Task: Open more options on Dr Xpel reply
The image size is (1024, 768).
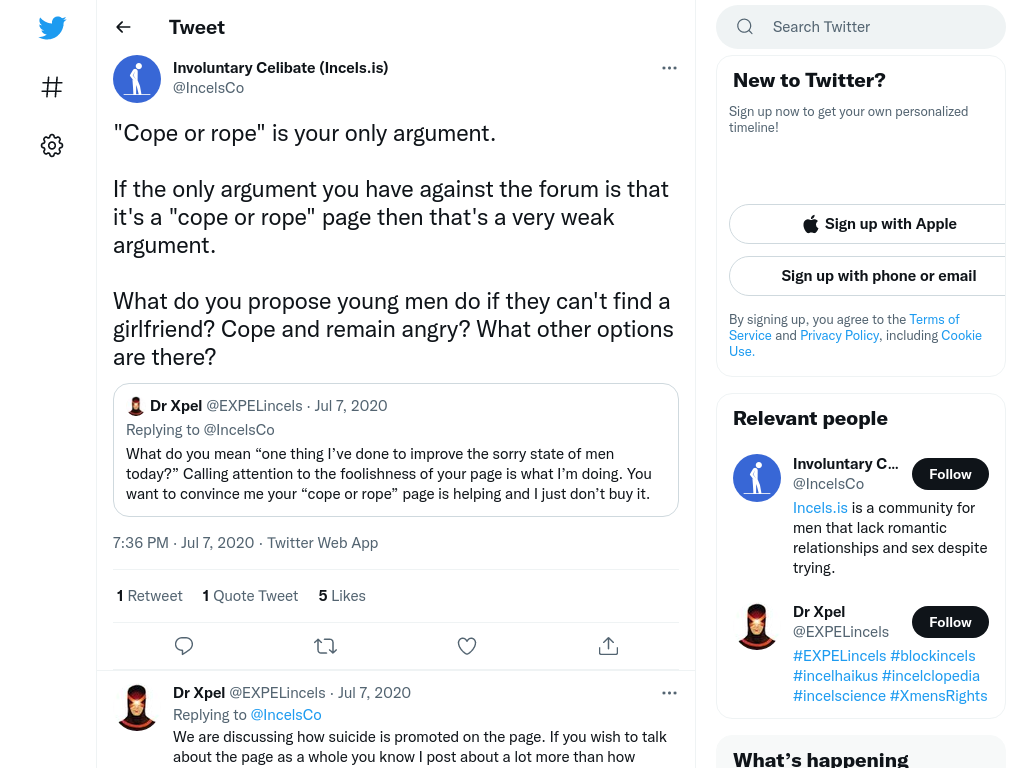Action: click(669, 693)
